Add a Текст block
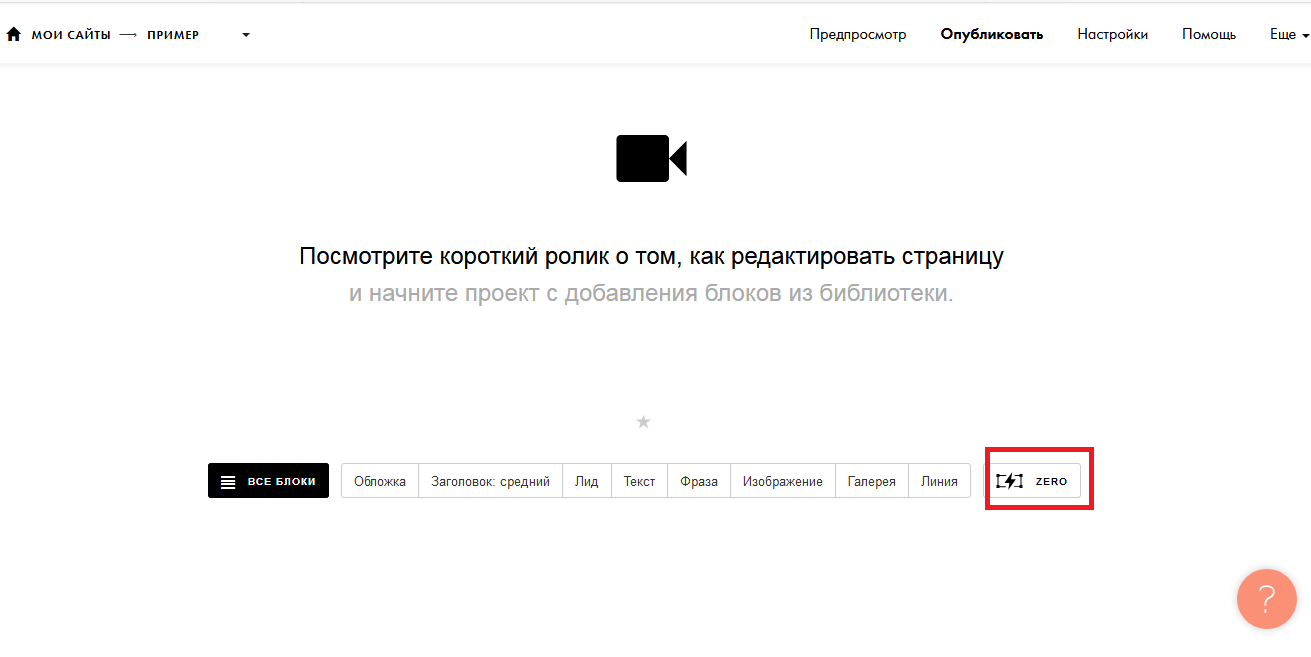Screen dimensions: 1311x657 [640, 481]
